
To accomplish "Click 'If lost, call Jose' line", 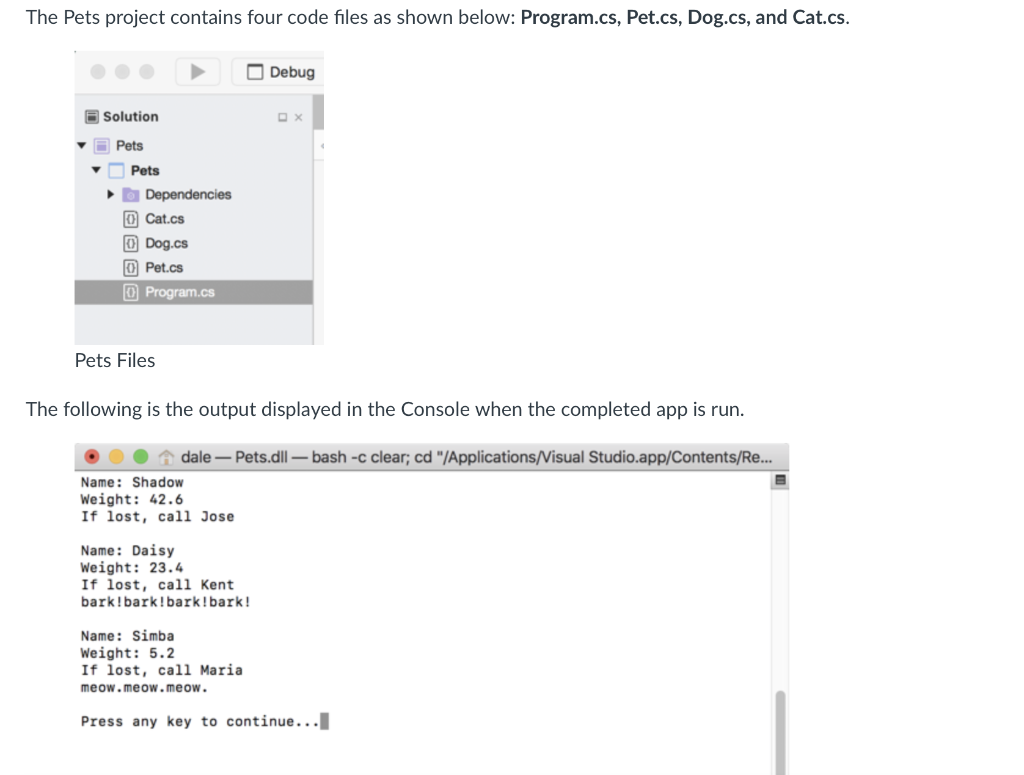I will (157, 517).
